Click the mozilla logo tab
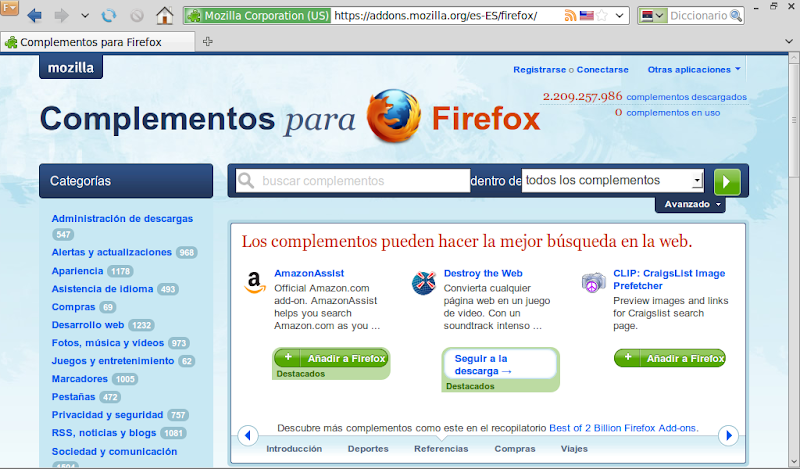Screen dimensions: 800x469 pos(71,67)
